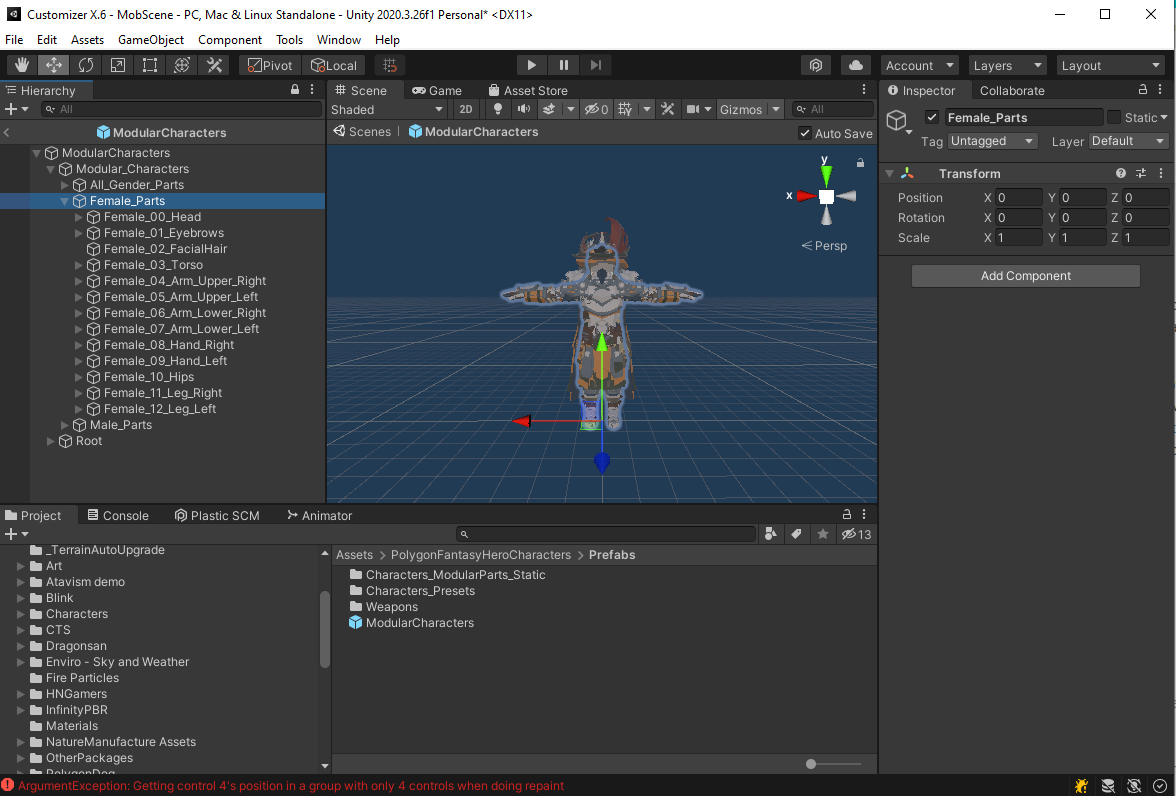The image size is (1176, 796).
Task: Toggle scene grid visibility icon
Action: 625,110
